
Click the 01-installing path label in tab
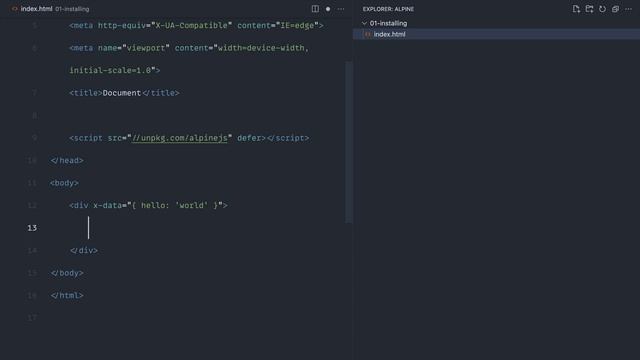(72, 9)
